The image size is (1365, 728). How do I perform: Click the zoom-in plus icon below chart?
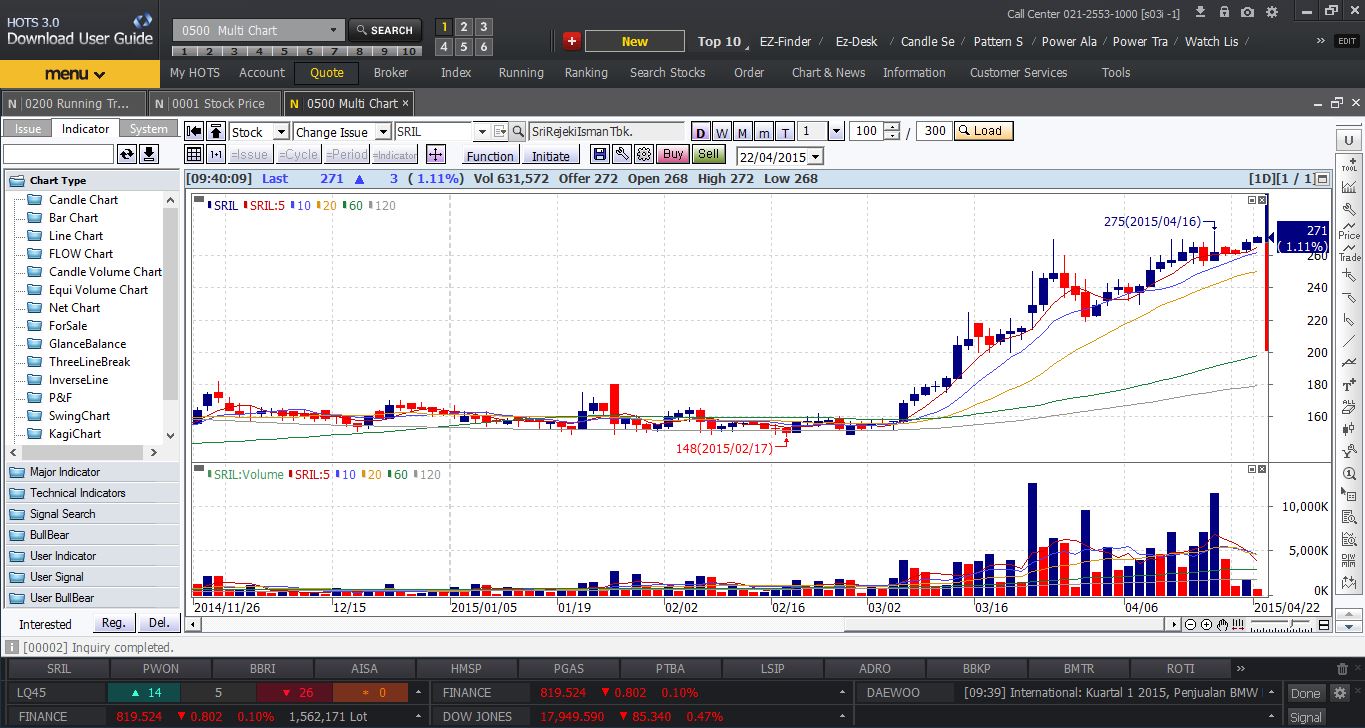1207,625
